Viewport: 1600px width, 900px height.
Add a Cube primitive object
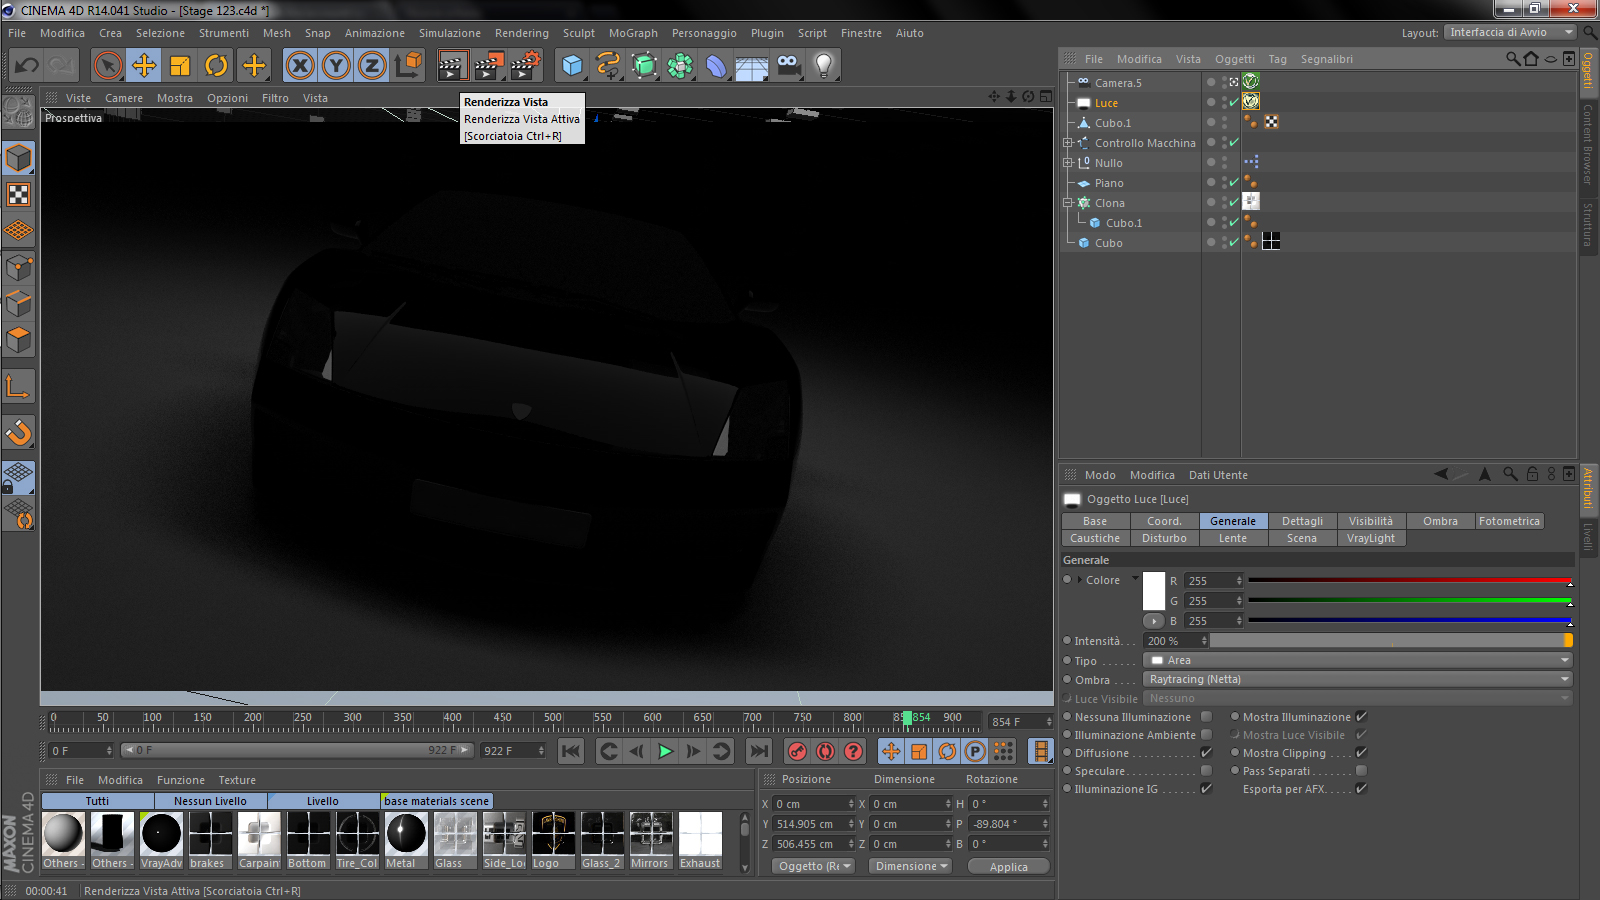point(572,66)
